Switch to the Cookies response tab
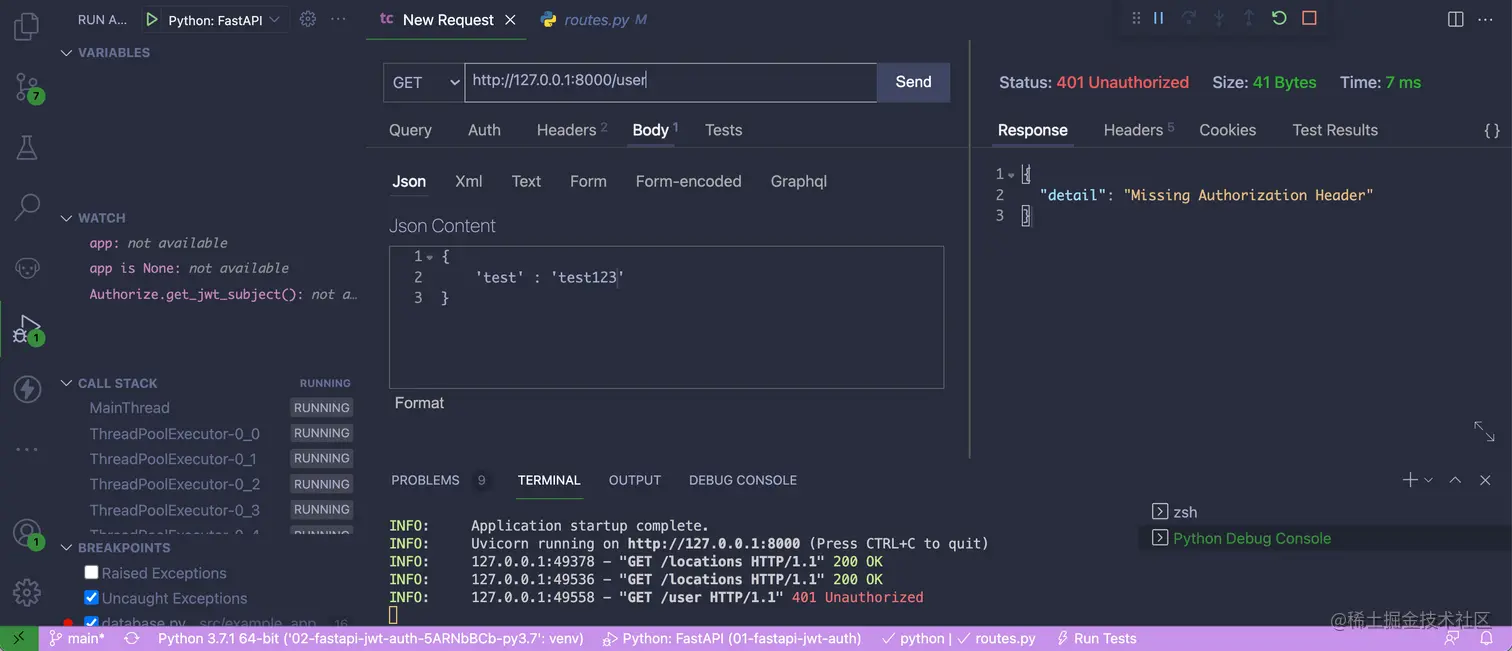 pyautogui.click(x=1227, y=130)
